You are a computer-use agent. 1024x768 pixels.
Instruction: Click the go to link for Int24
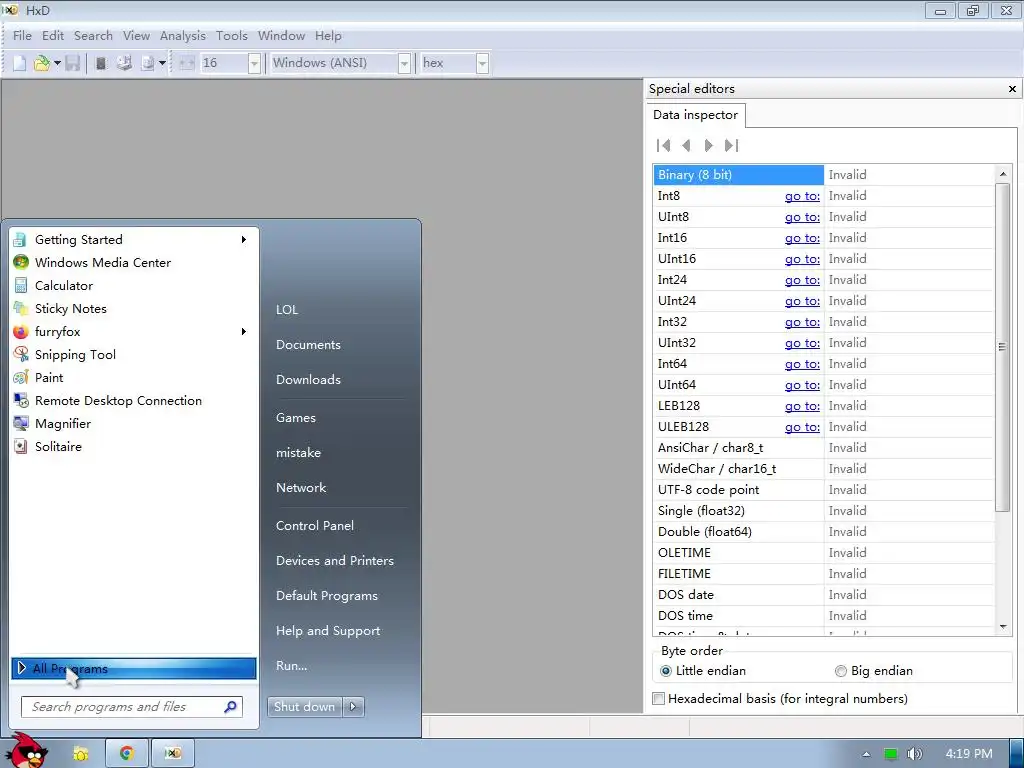coord(802,280)
